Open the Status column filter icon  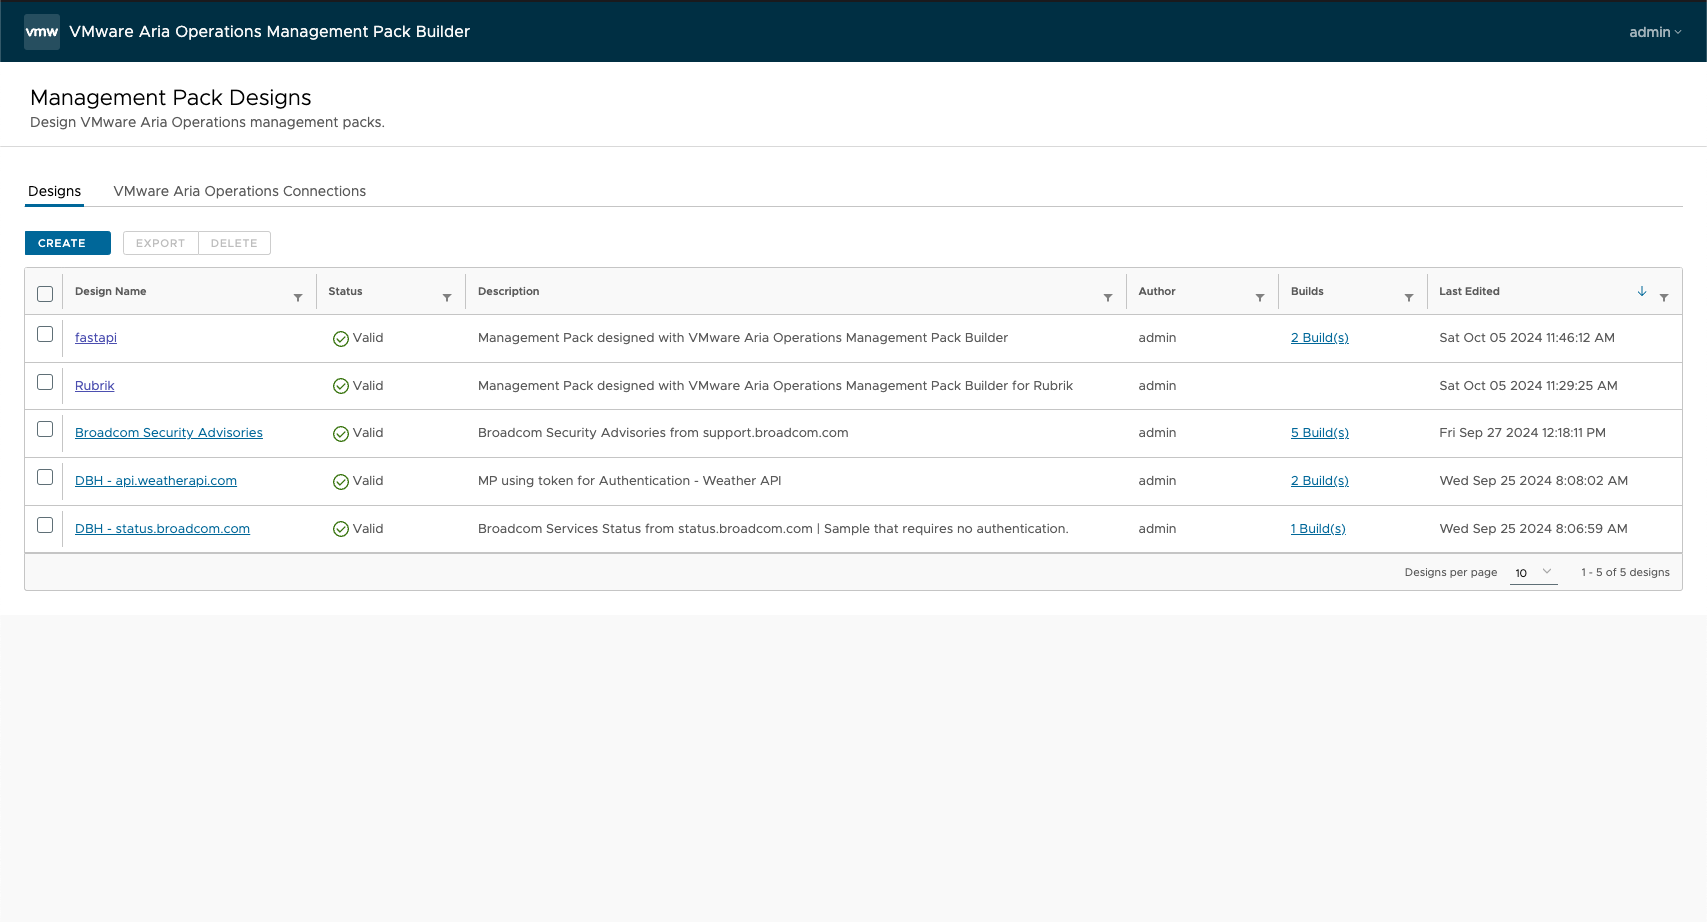pos(447,298)
